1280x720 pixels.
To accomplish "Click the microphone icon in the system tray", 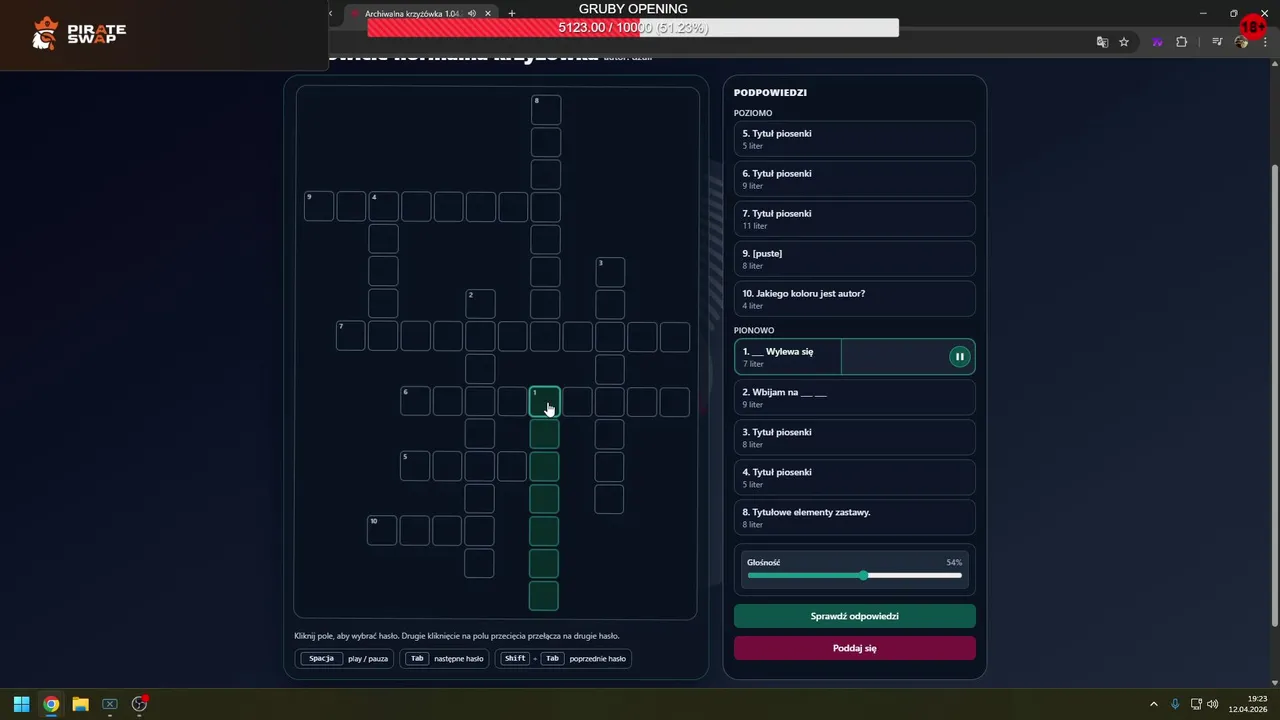I will [x=1175, y=704].
